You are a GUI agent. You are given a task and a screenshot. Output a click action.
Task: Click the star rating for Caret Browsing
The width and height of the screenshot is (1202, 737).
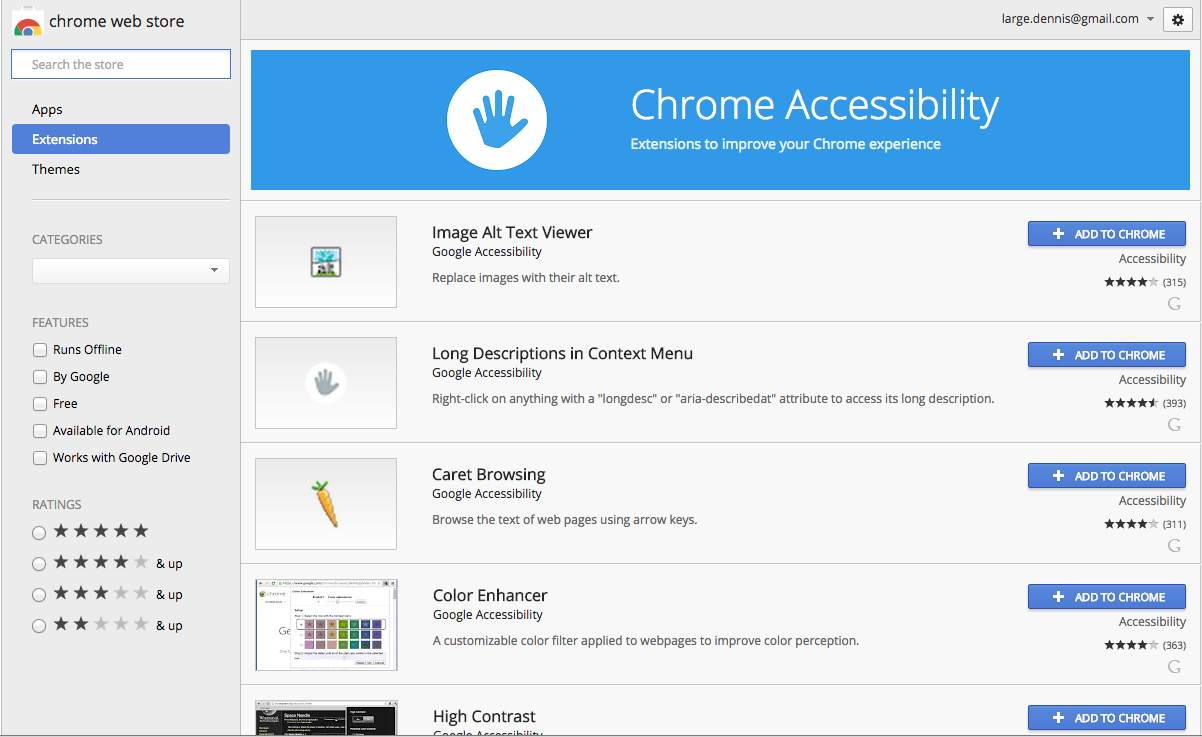pyautogui.click(x=1131, y=523)
